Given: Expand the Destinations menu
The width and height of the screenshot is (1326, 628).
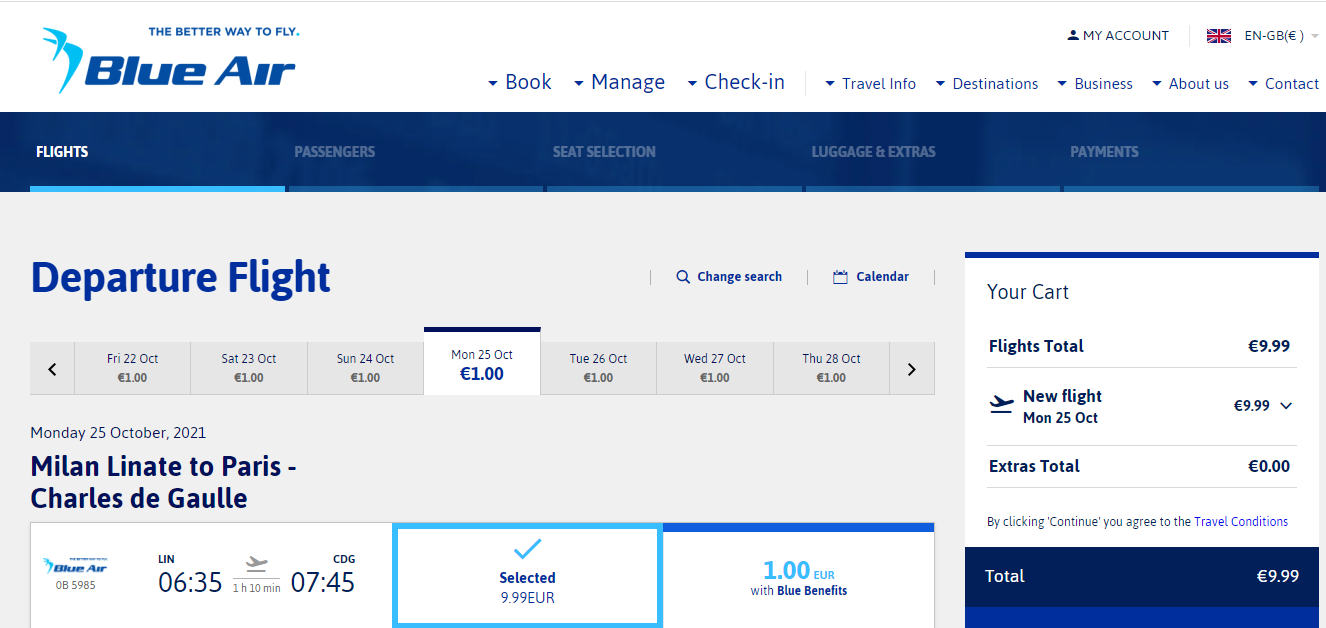Looking at the screenshot, I should [986, 84].
